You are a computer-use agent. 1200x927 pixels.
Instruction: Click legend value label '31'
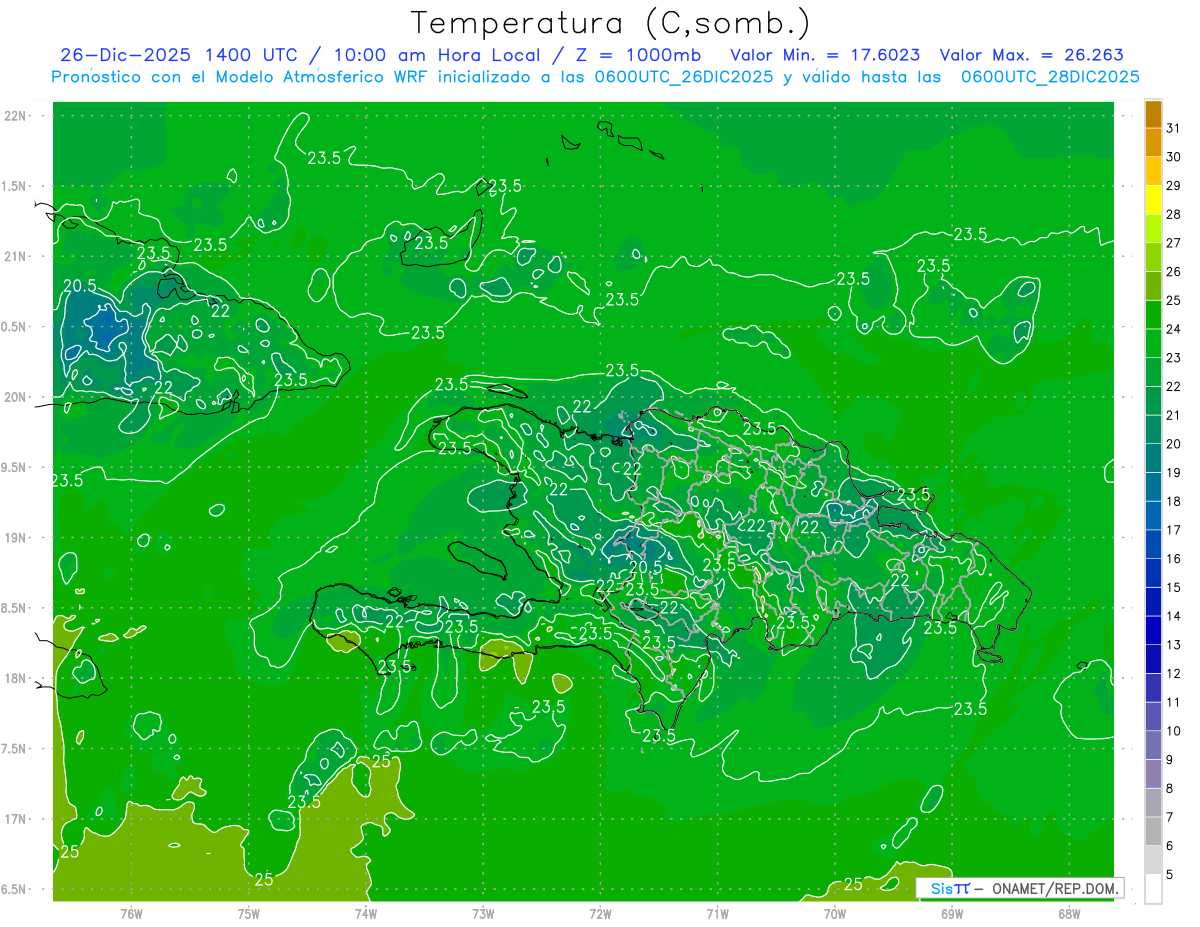(x=1174, y=128)
